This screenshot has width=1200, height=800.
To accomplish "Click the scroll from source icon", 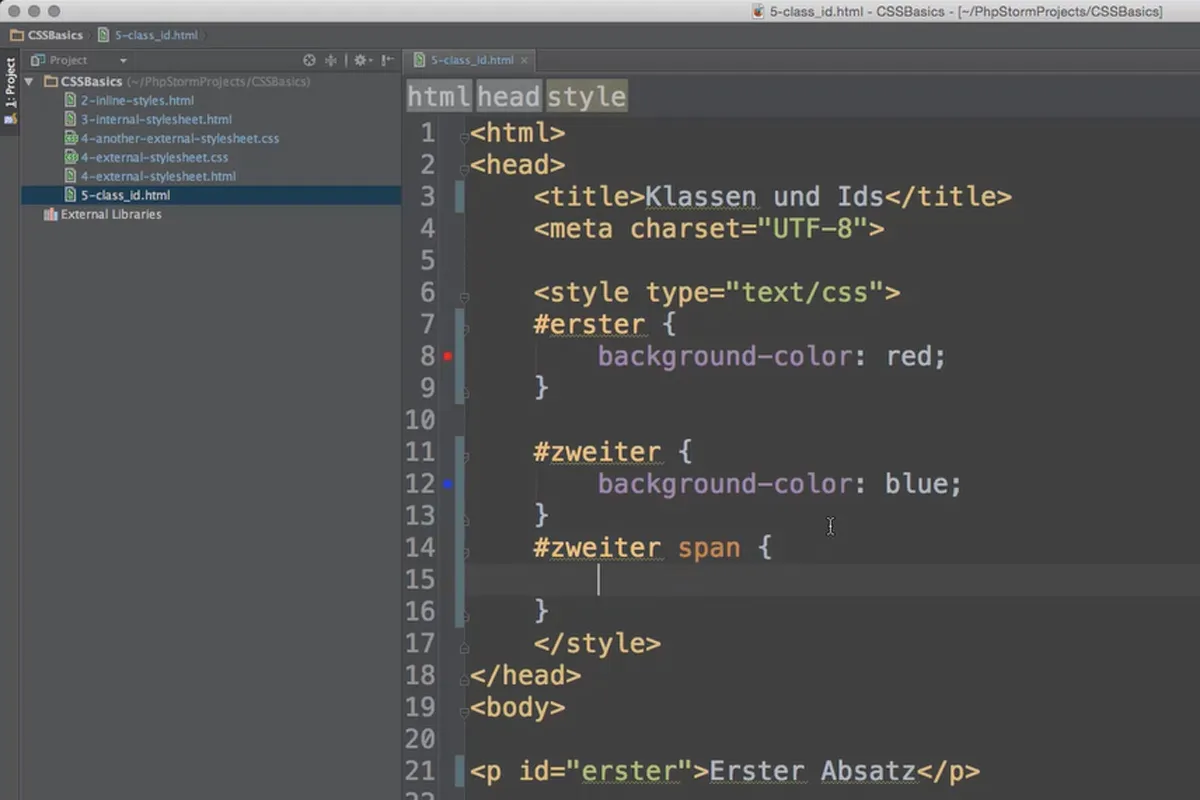I will point(309,60).
